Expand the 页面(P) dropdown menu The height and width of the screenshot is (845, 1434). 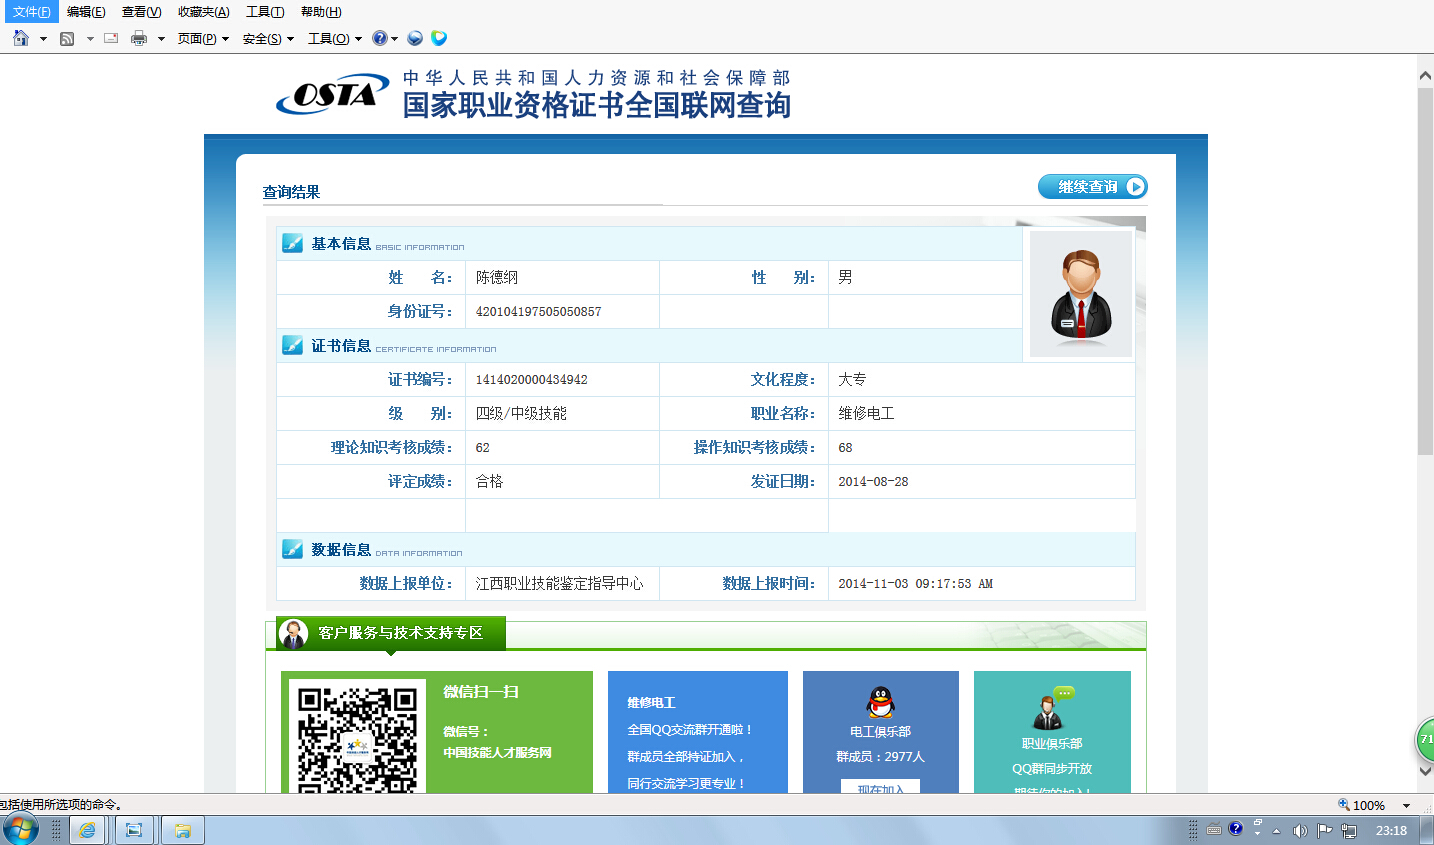click(x=203, y=39)
